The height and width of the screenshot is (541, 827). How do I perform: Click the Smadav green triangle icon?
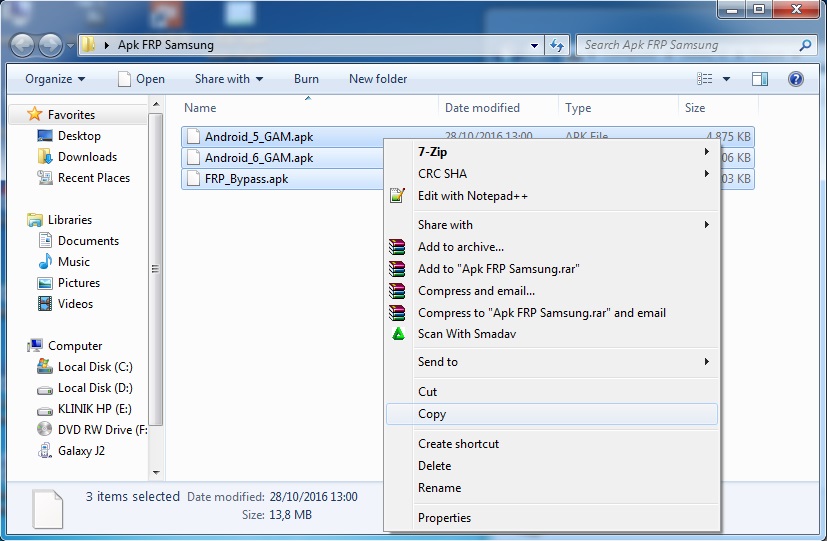[398, 334]
